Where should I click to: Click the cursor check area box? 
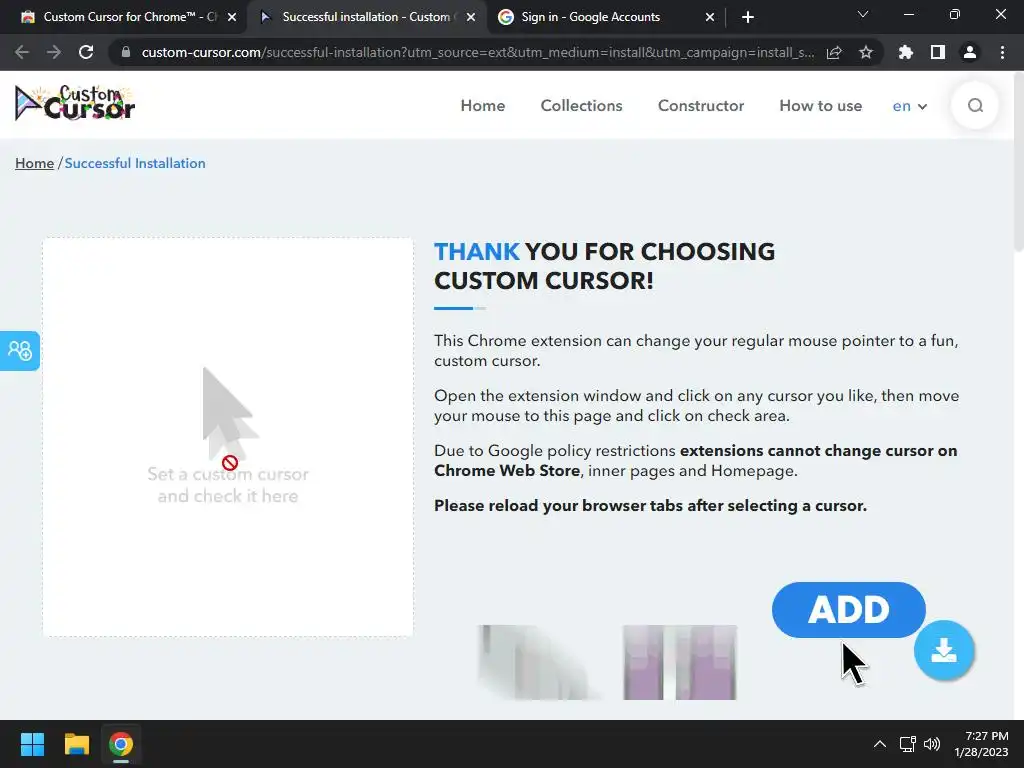pyautogui.click(x=228, y=437)
